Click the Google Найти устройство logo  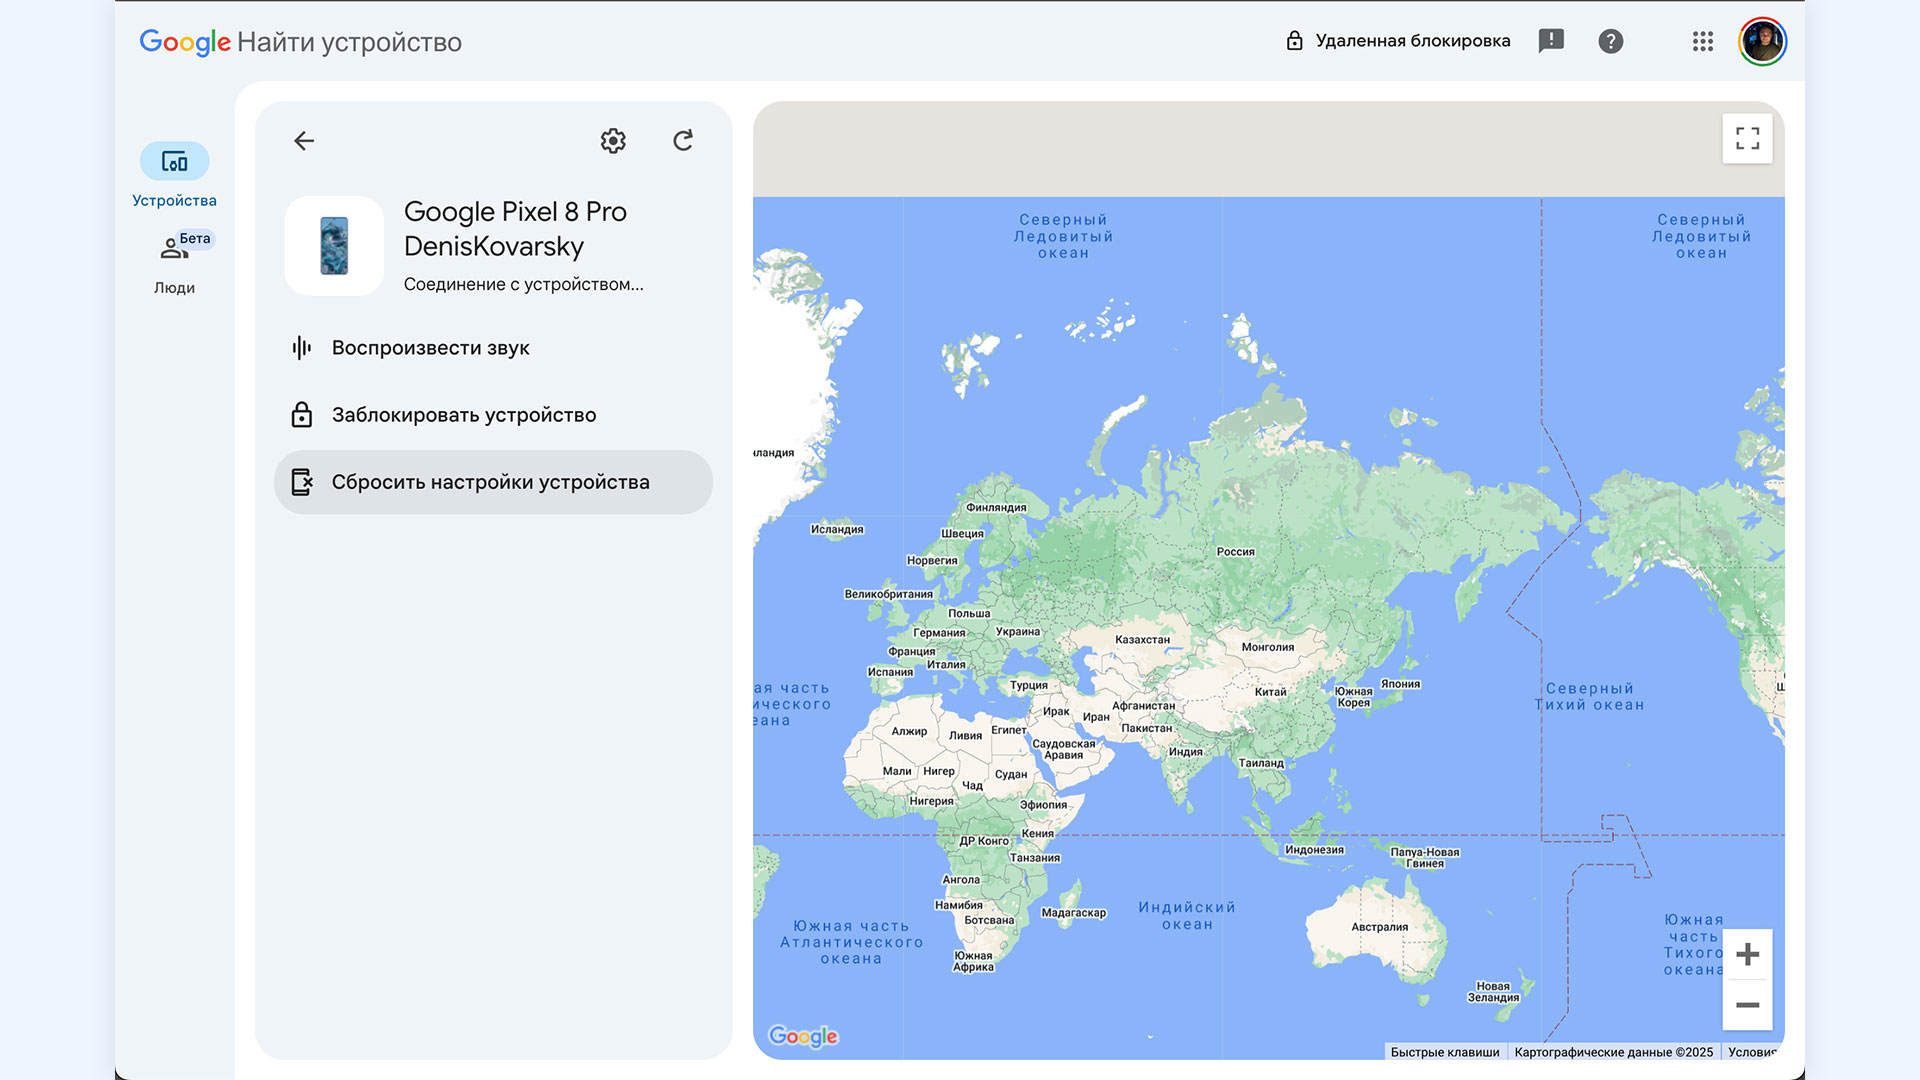coord(300,42)
